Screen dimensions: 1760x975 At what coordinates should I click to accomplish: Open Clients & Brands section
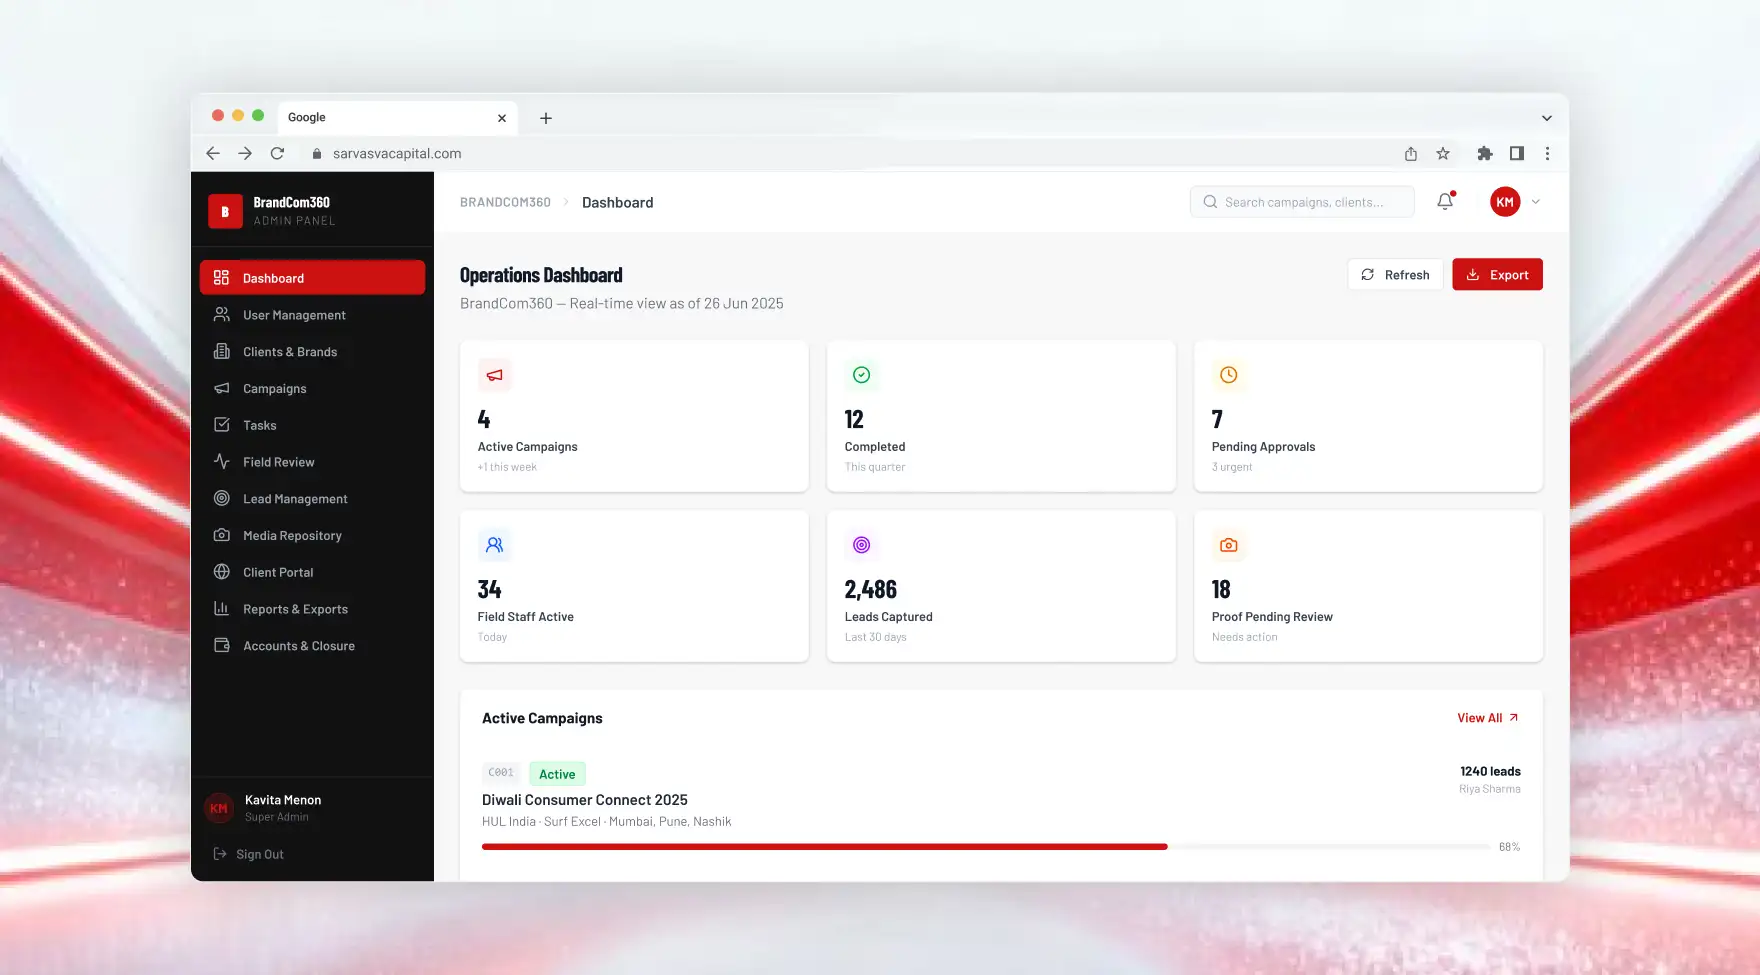pos(312,352)
